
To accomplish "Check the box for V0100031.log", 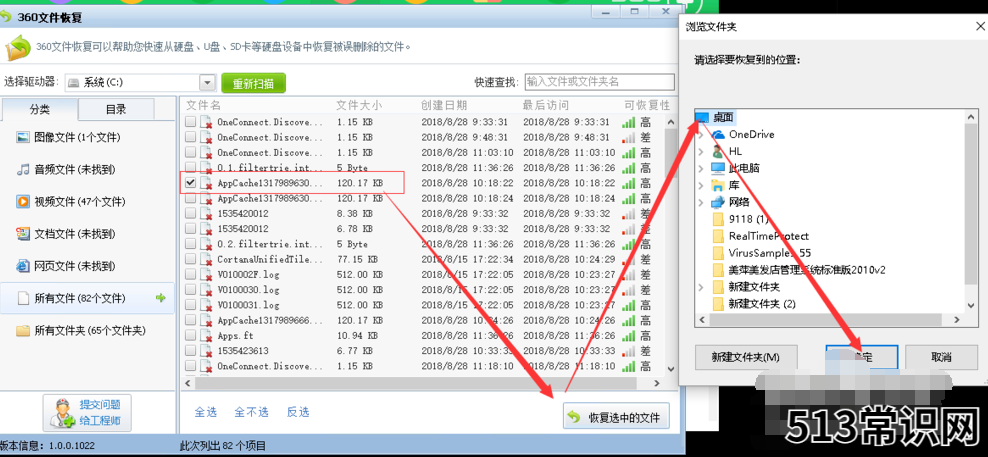I will pyautogui.click(x=190, y=305).
